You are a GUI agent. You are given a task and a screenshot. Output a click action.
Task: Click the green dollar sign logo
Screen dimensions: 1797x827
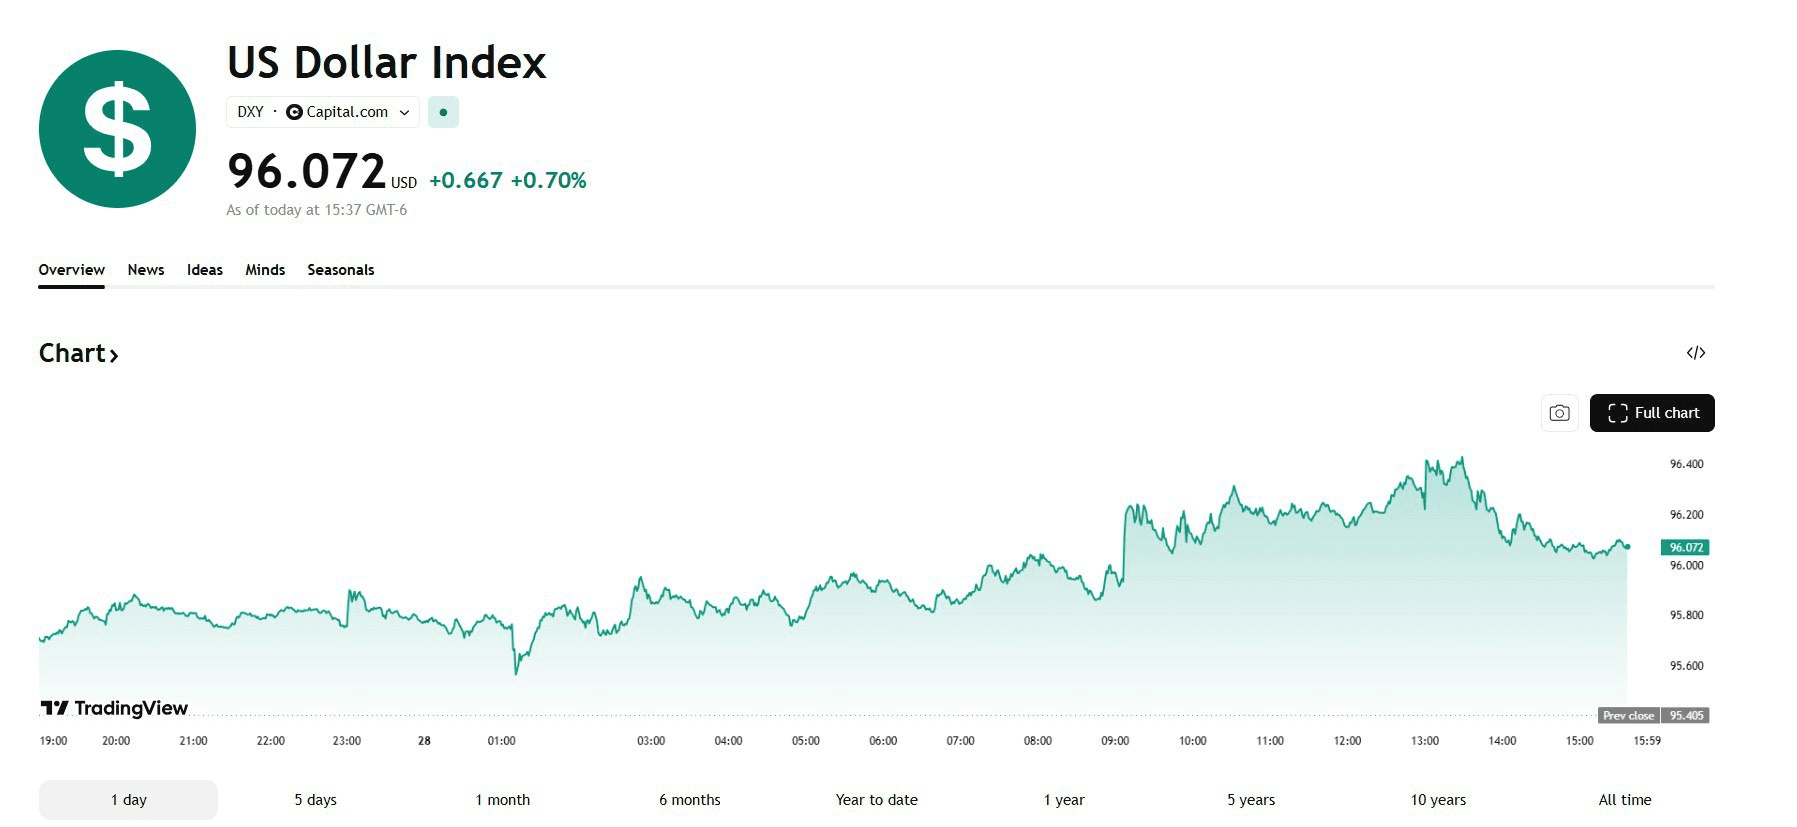117,129
